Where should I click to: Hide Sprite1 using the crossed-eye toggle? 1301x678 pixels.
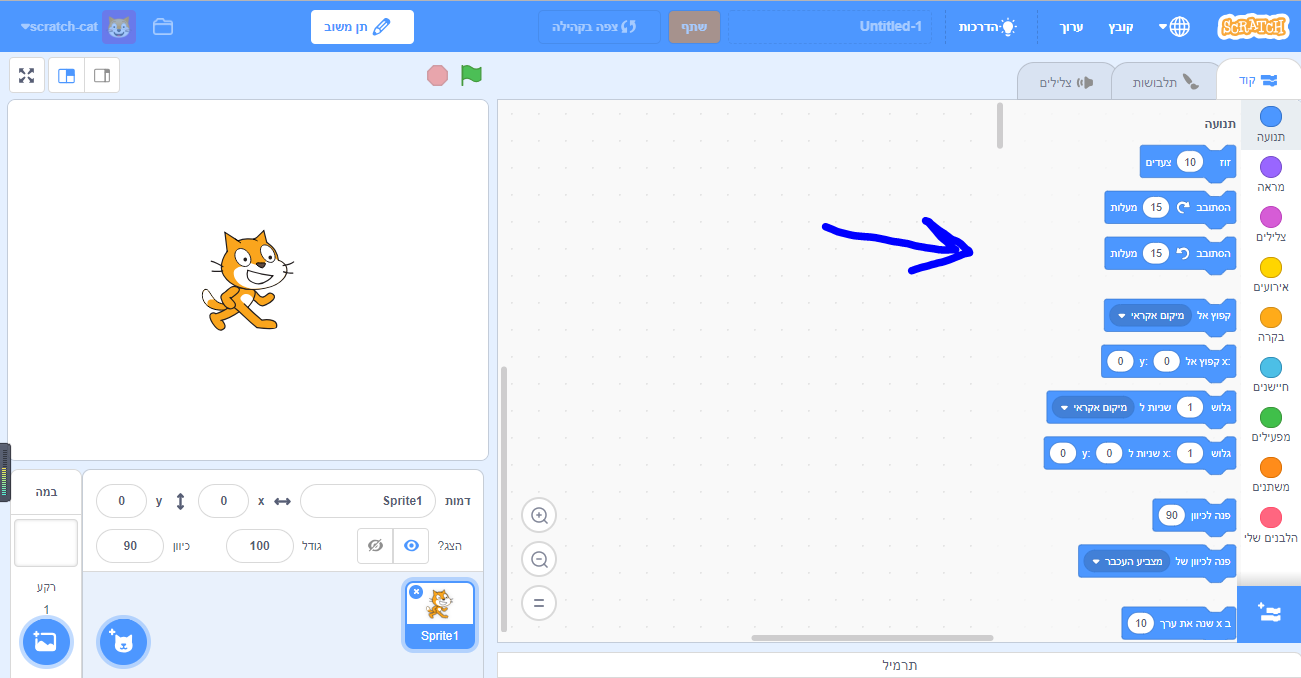tap(375, 546)
